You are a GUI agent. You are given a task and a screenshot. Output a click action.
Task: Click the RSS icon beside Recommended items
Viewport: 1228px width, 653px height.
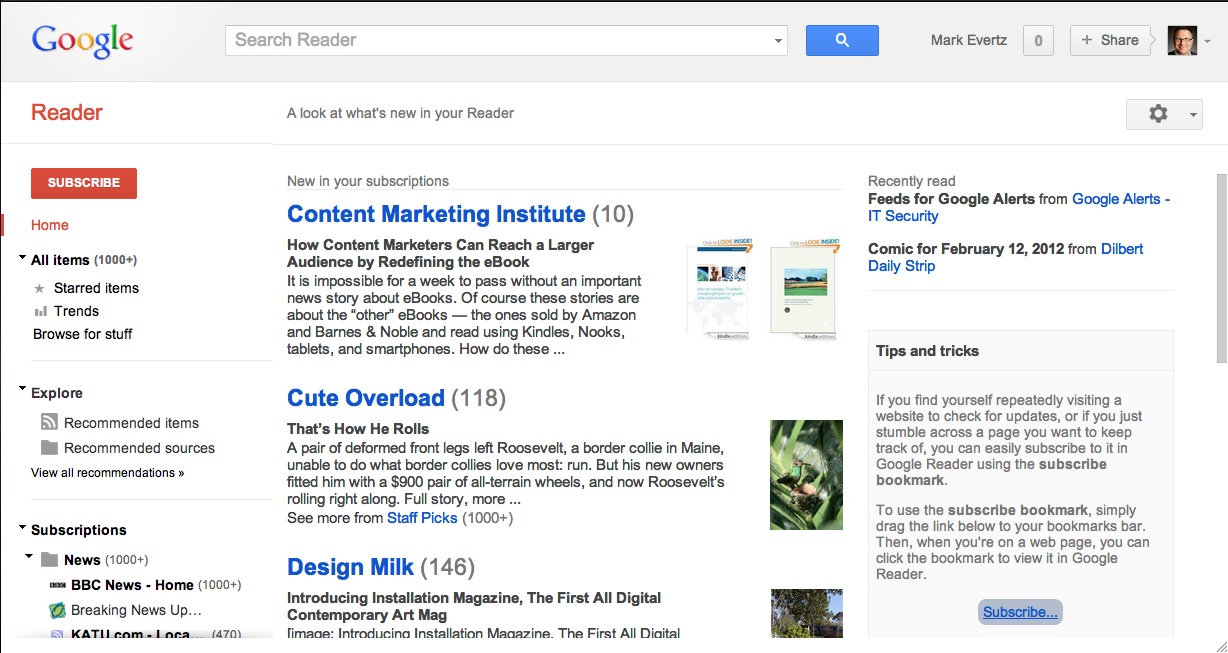(49, 423)
